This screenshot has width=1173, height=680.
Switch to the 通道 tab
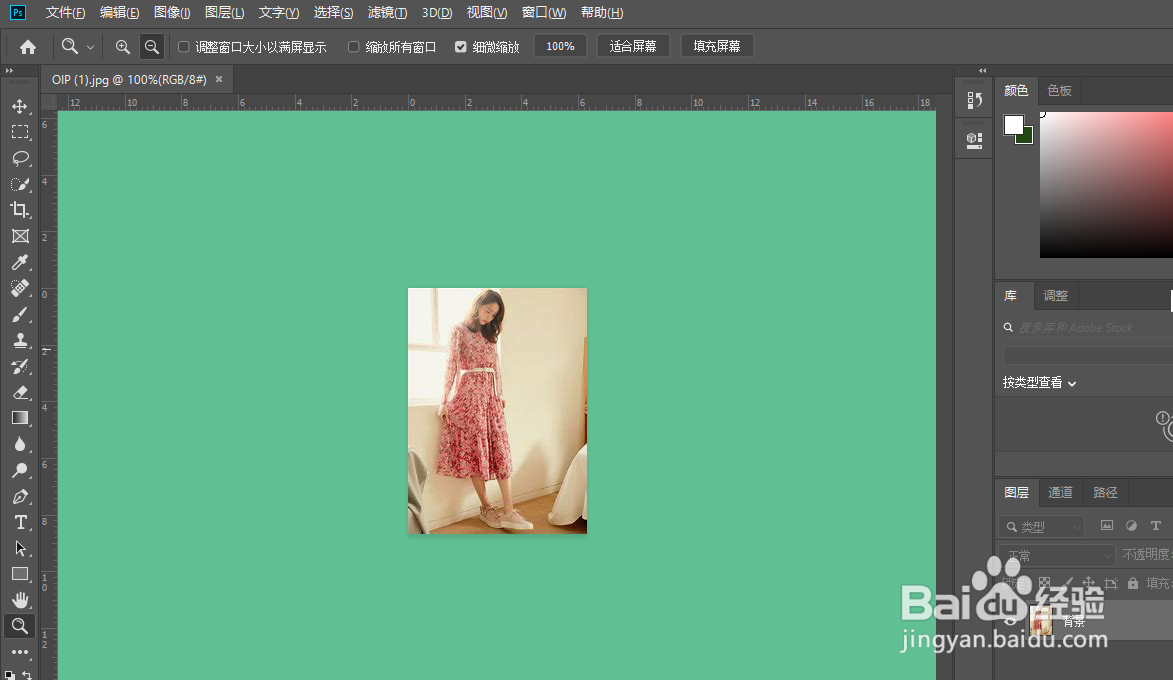click(x=1060, y=492)
